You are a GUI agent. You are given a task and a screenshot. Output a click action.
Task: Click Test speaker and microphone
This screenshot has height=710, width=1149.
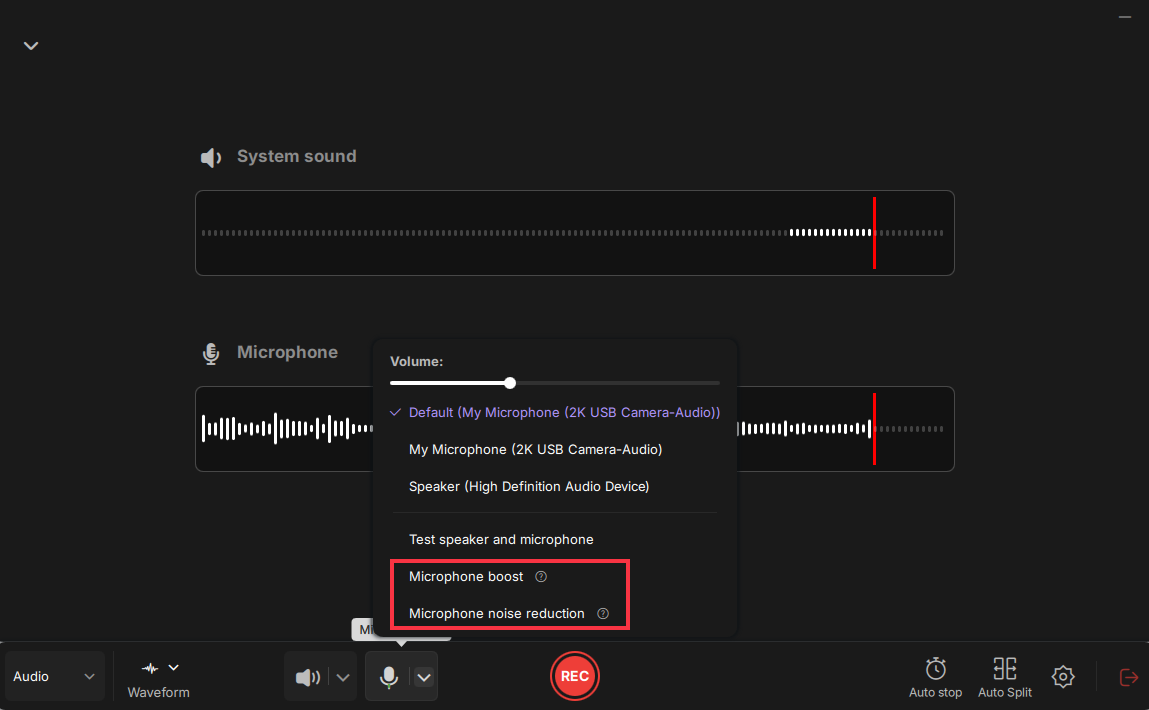click(x=501, y=540)
